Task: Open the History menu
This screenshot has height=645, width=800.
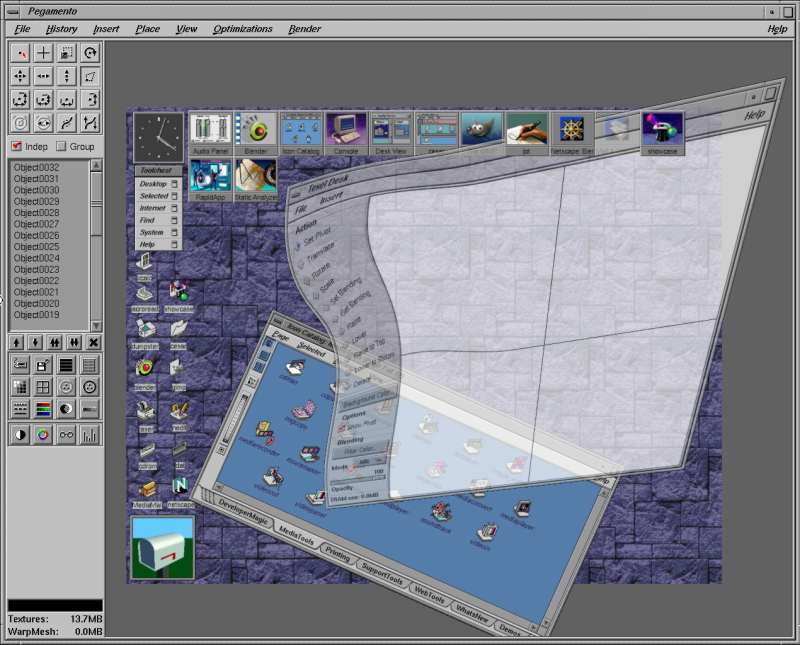Action: (x=62, y=29)
